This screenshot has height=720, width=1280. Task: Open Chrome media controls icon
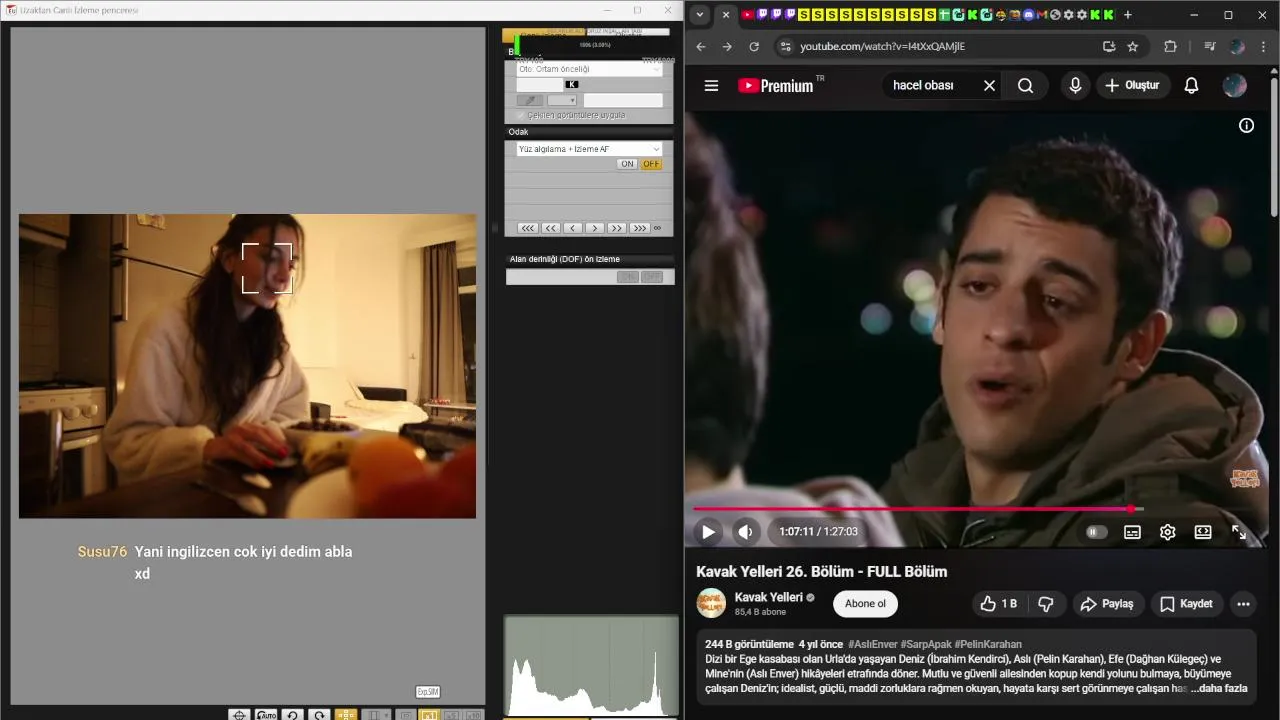click(x=1210, y=46)
